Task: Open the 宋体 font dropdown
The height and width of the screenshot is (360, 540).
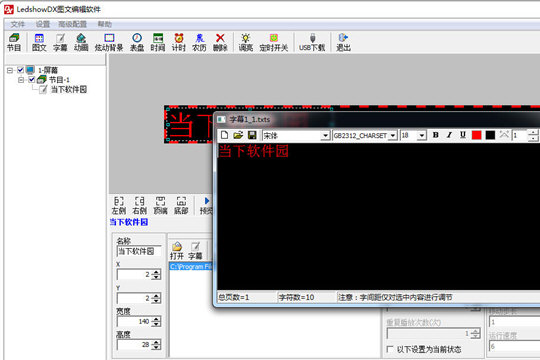Action: [x=325, y=136]
